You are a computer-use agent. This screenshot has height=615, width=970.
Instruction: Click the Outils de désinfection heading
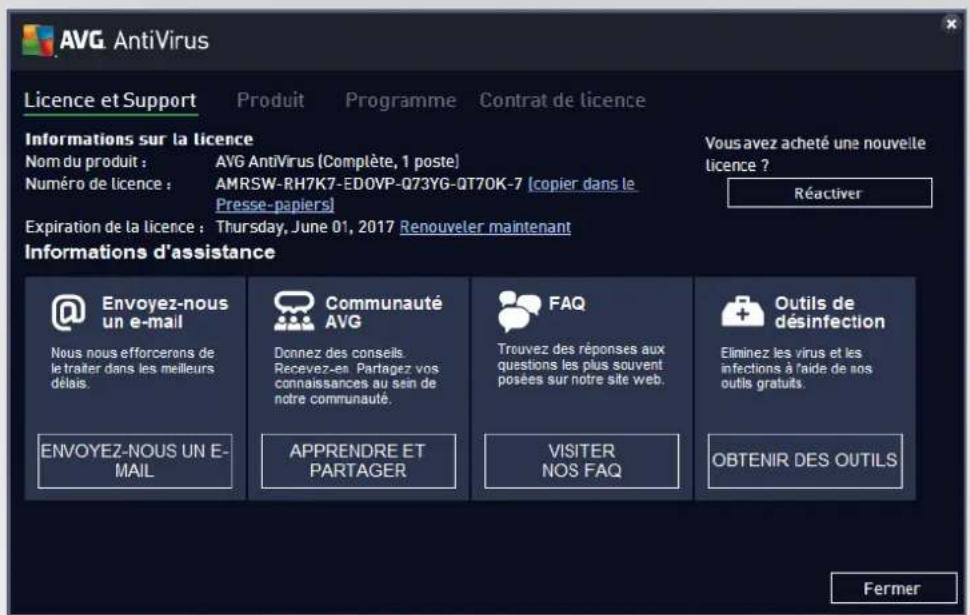pyautogui.click(x=830, y=312)
